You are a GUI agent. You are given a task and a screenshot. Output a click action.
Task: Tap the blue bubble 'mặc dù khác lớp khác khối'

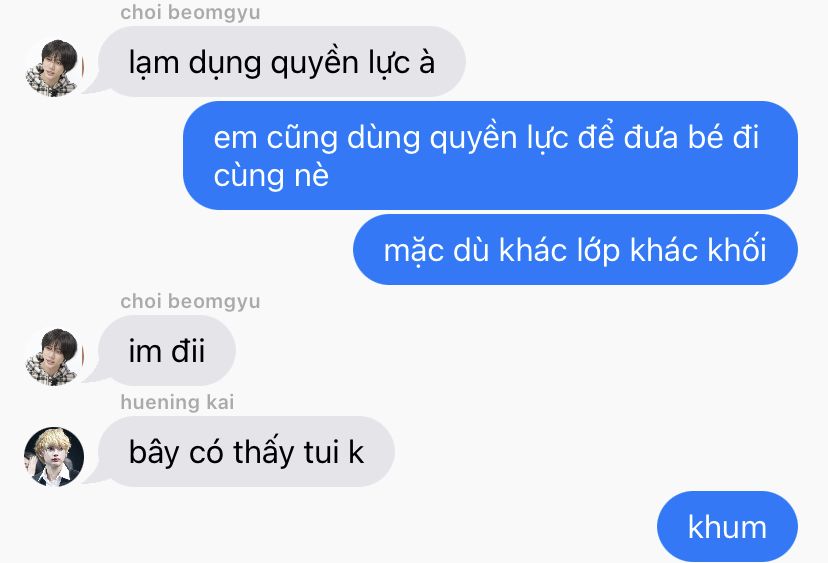point(575,249)
